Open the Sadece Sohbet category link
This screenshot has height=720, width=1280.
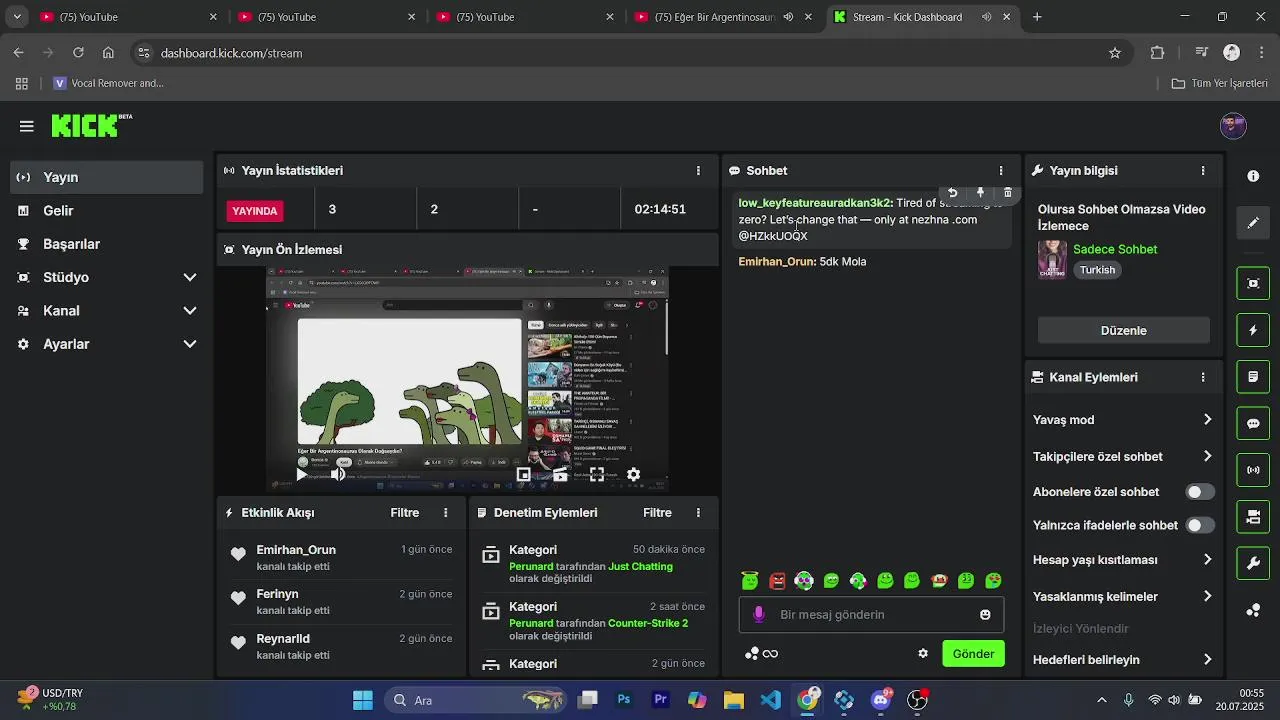[x=1115, y=249]
